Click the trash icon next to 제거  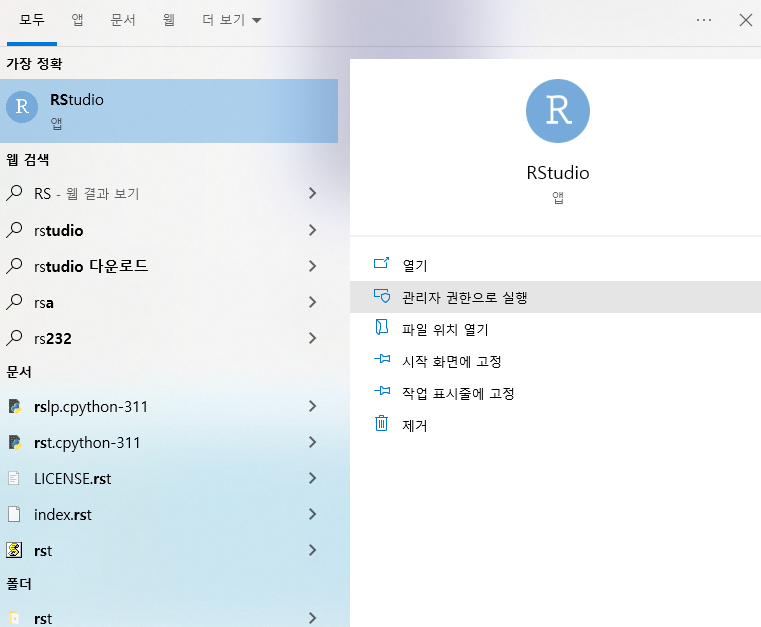pos(381,423)
